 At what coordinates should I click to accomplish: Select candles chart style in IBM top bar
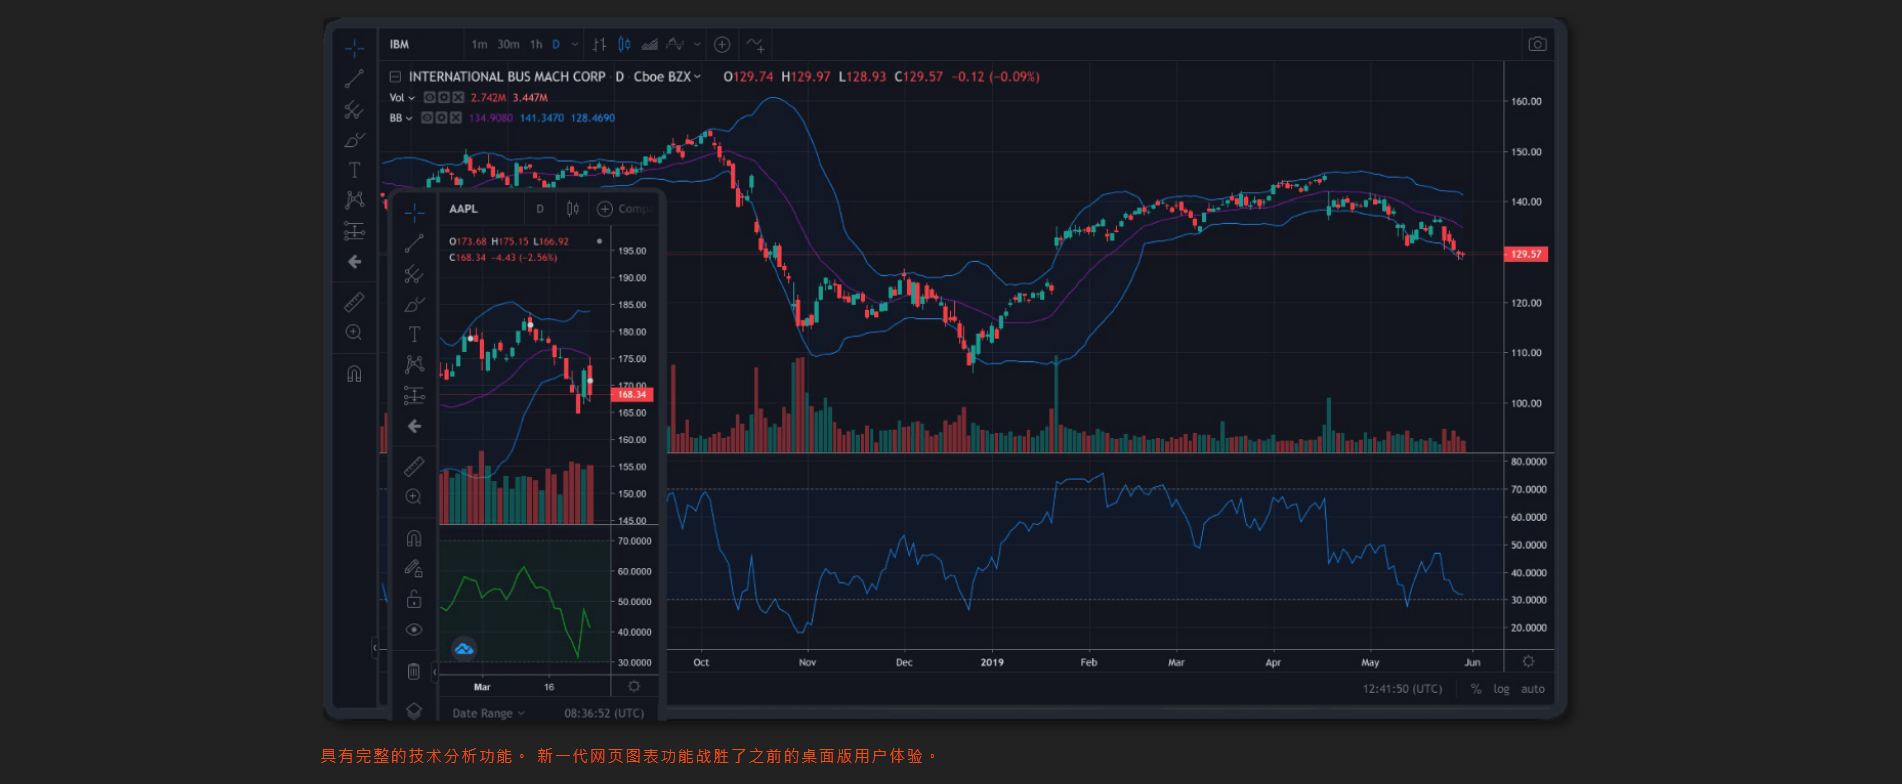point(624,44)
